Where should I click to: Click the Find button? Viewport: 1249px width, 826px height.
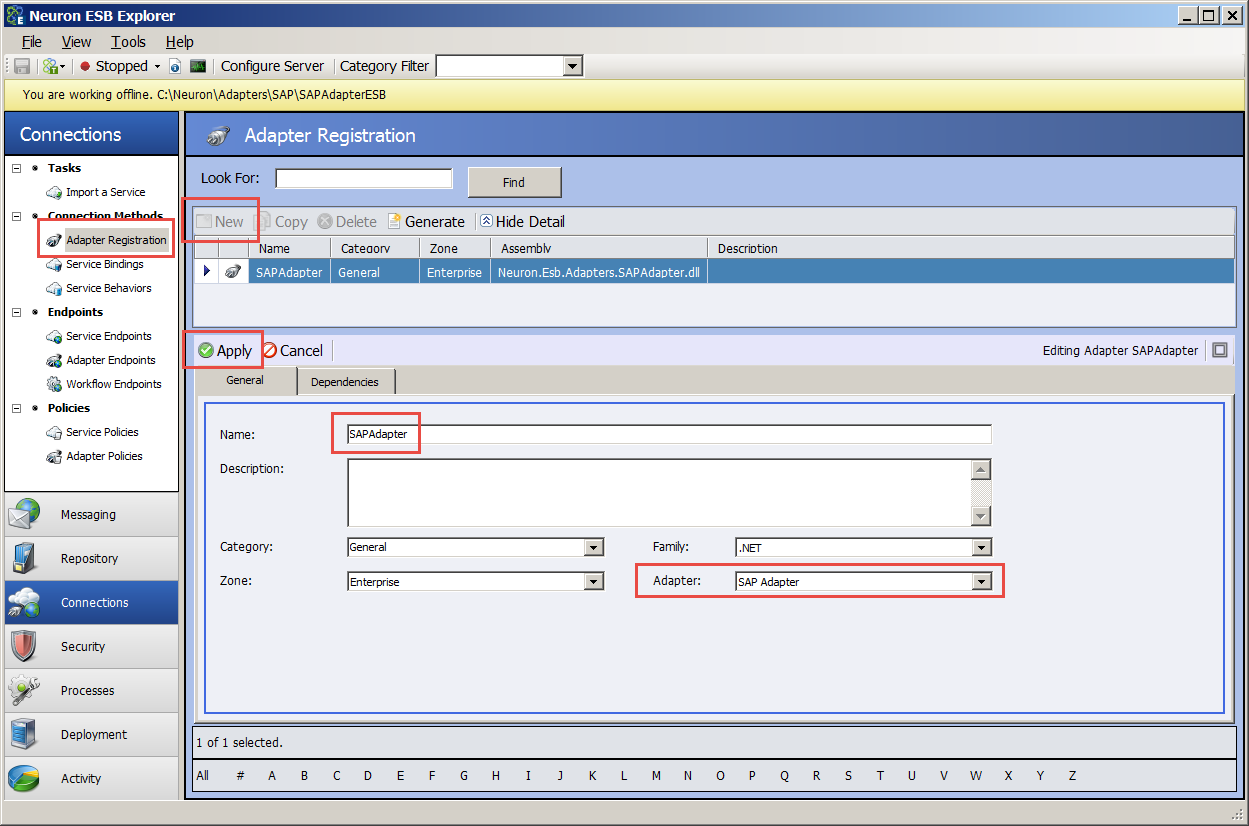514,182
